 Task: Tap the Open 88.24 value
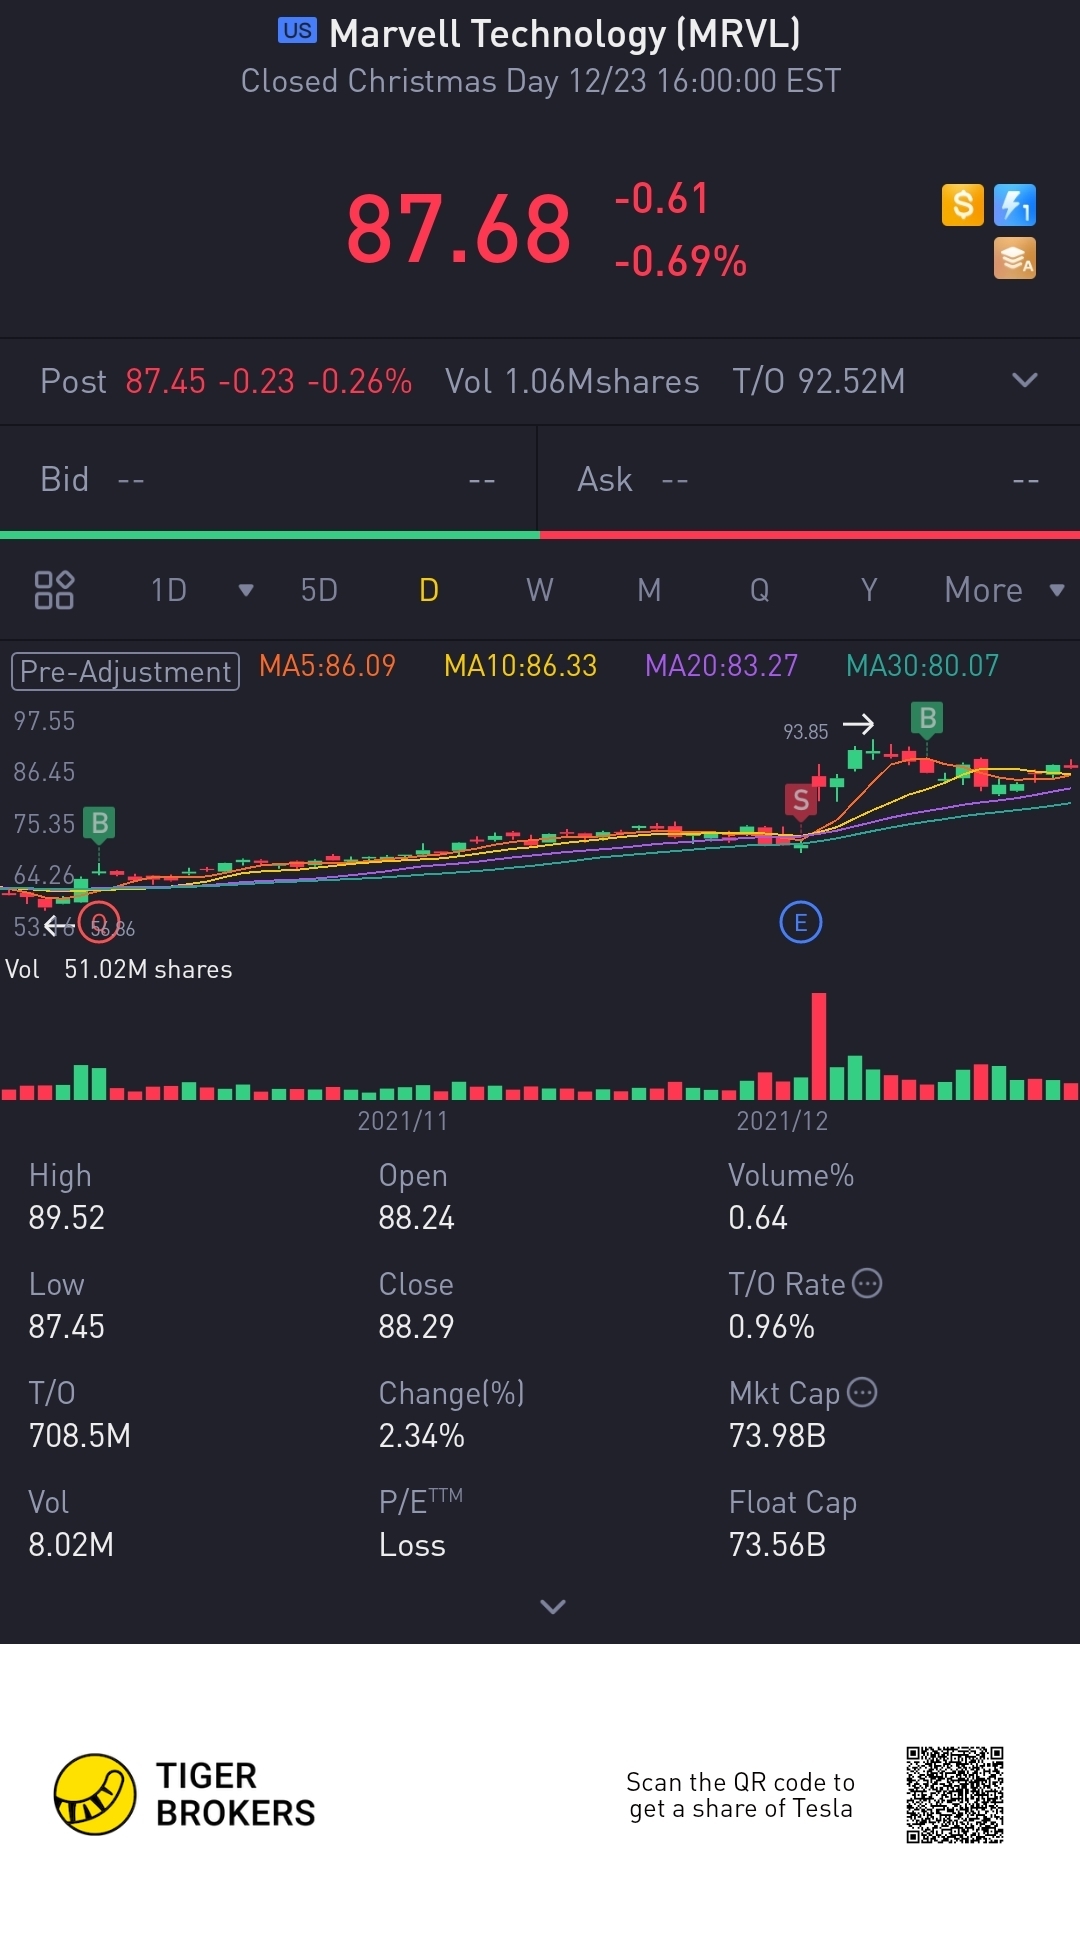[416, 1217]
